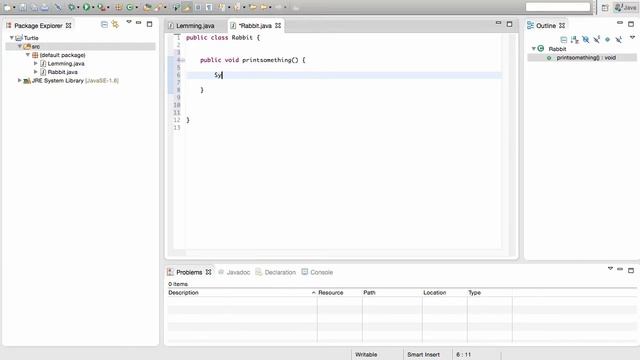This screenshot has width=640, height=360.
Task: Click the Debug bug icon
Action: [x=71, y=7]
